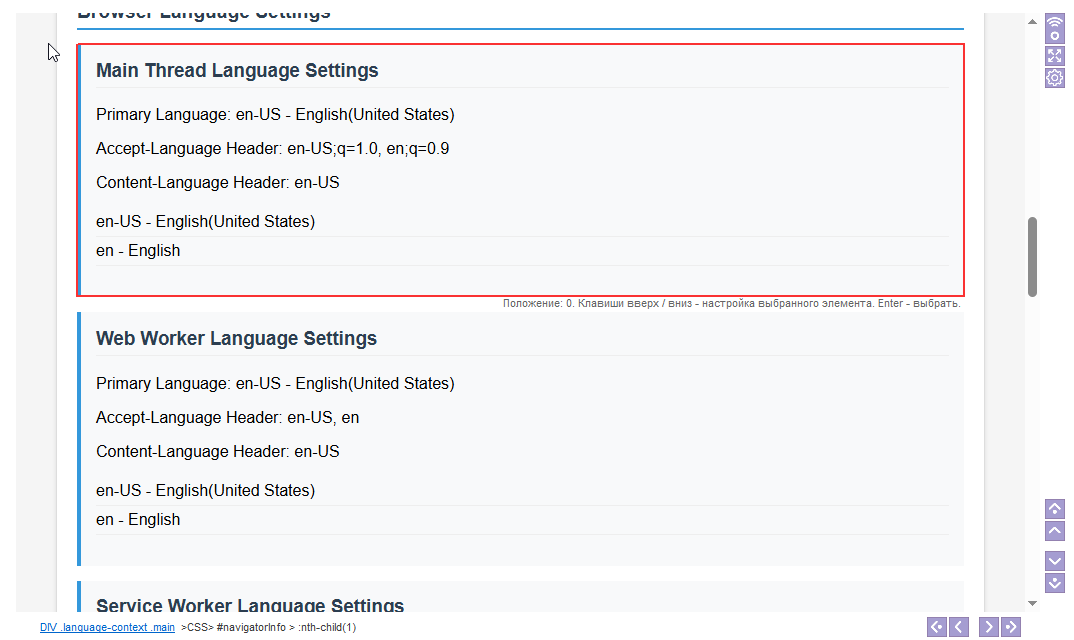
Task: Click the scrollbar up arrow
Action: pyautogui.click(x=1032, y=20)
